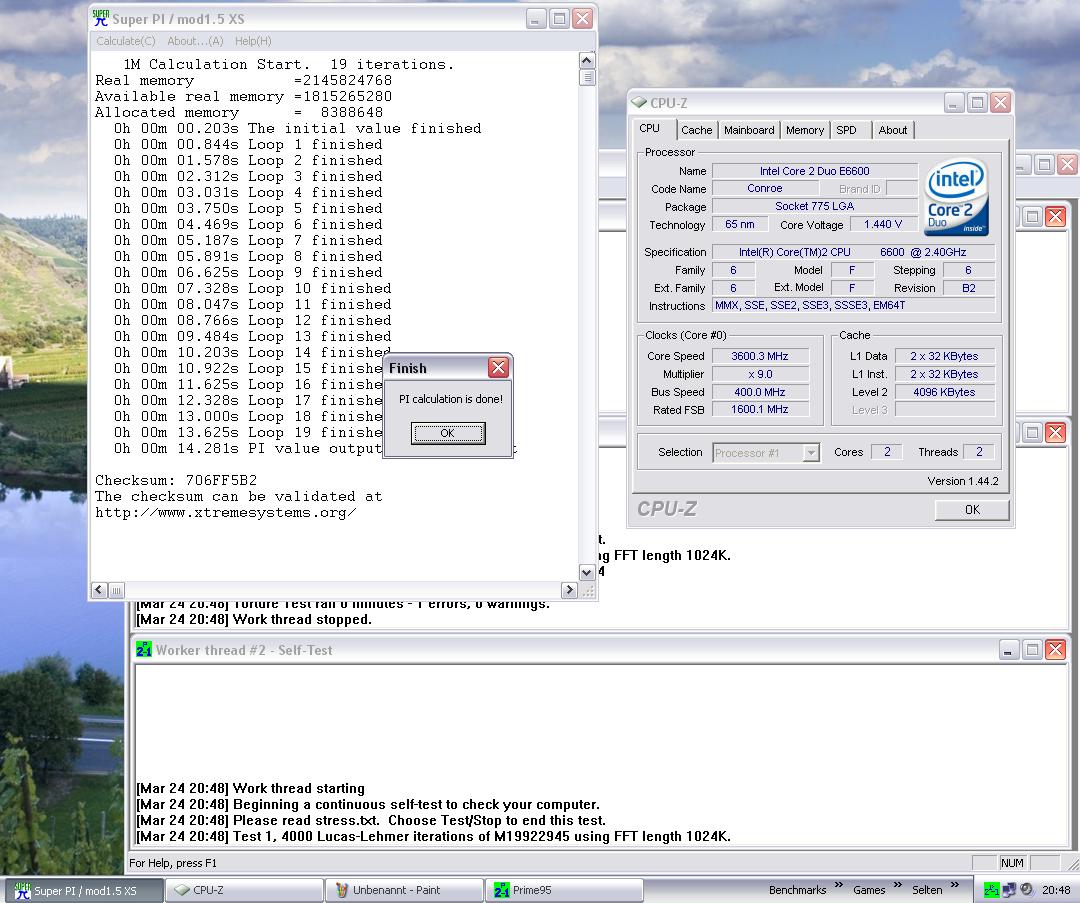Open the About menu in Super PI
This screenshot has height=903, width=1080.
tap(196, 41)
